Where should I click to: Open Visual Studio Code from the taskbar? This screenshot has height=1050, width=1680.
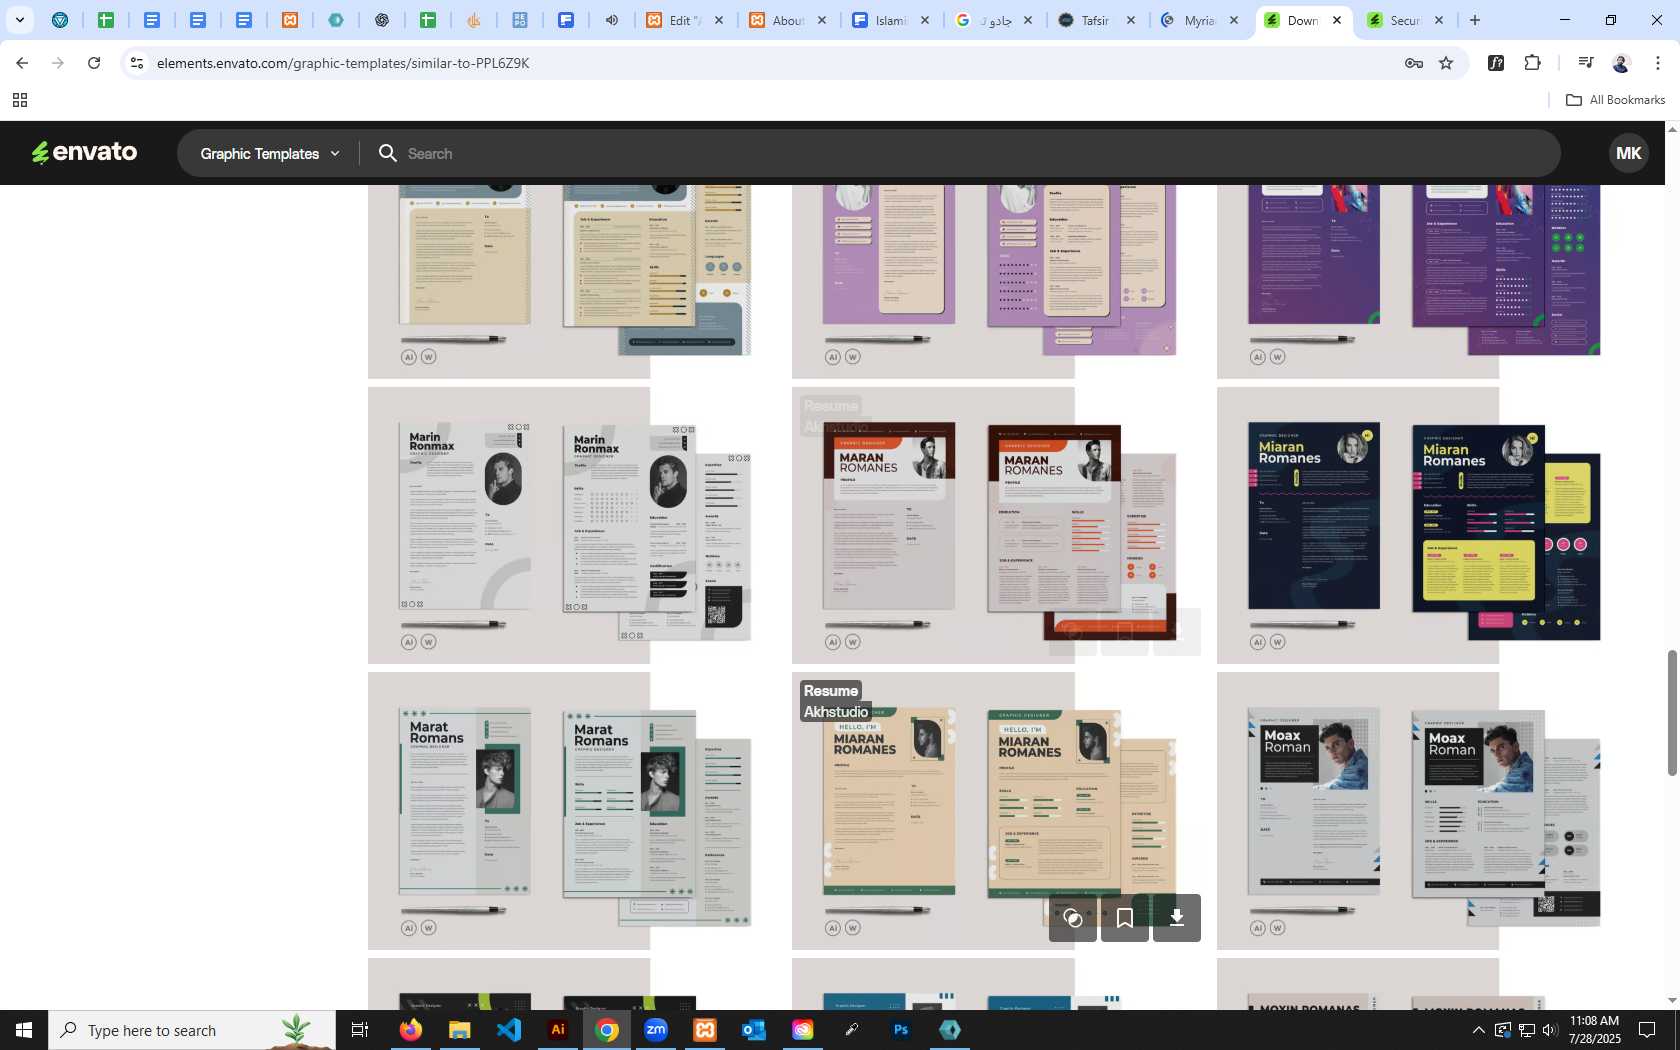(x=508, y=1030)
